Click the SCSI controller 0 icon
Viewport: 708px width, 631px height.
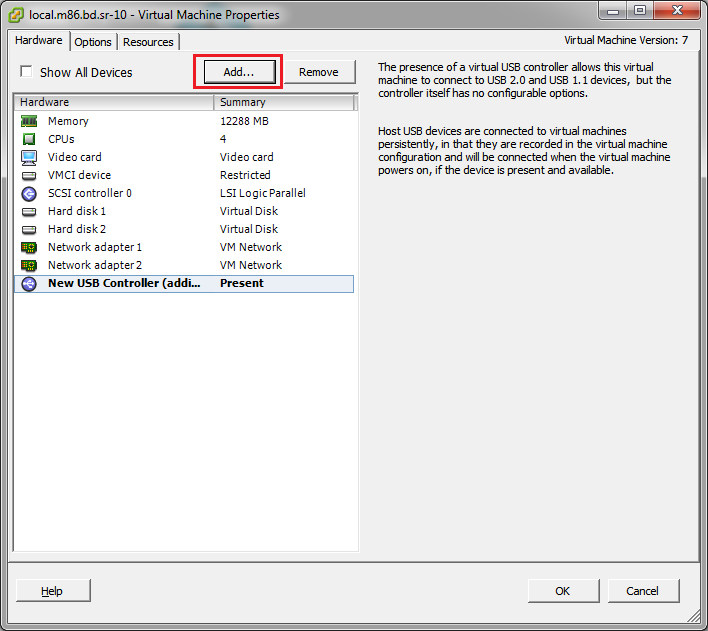29,193
